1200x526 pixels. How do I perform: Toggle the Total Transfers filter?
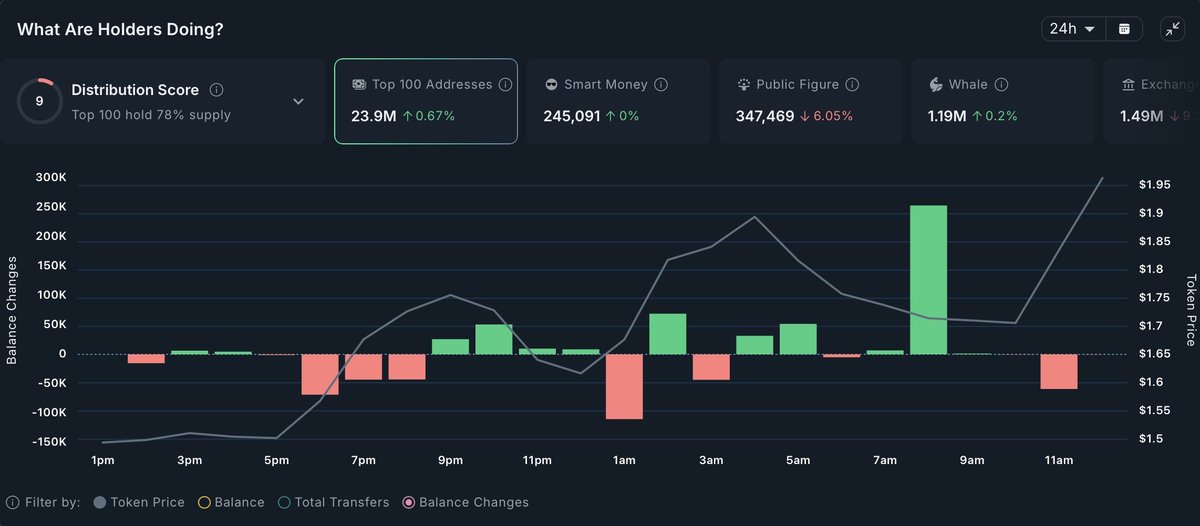pyautogui.click(x=333, y=502)
